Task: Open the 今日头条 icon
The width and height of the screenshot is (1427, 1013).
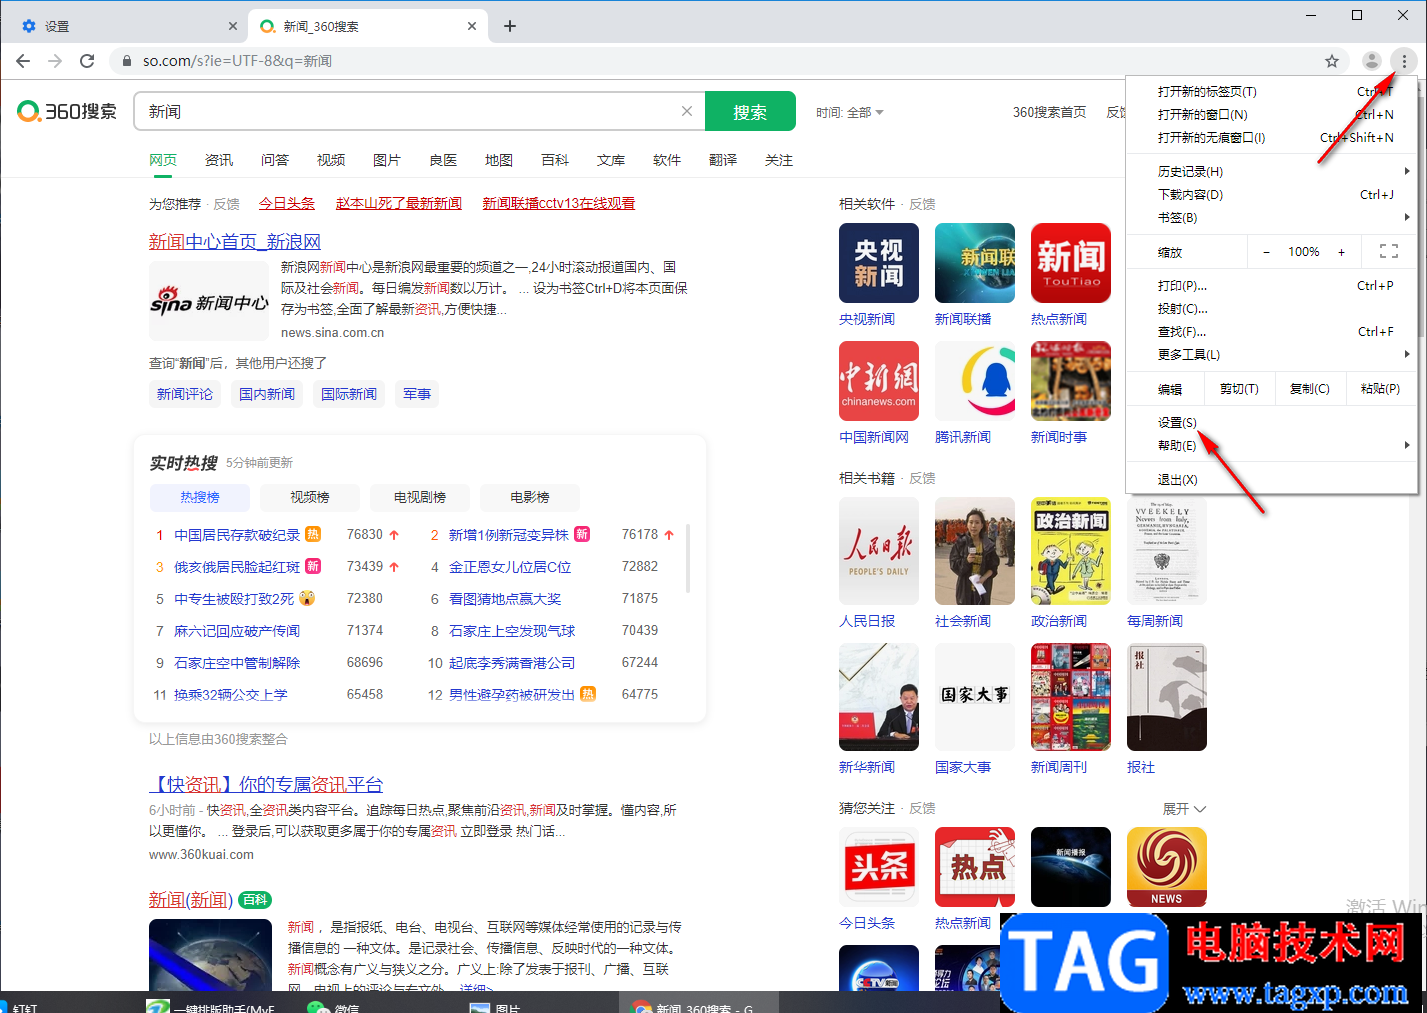Action: coord(879,867)
